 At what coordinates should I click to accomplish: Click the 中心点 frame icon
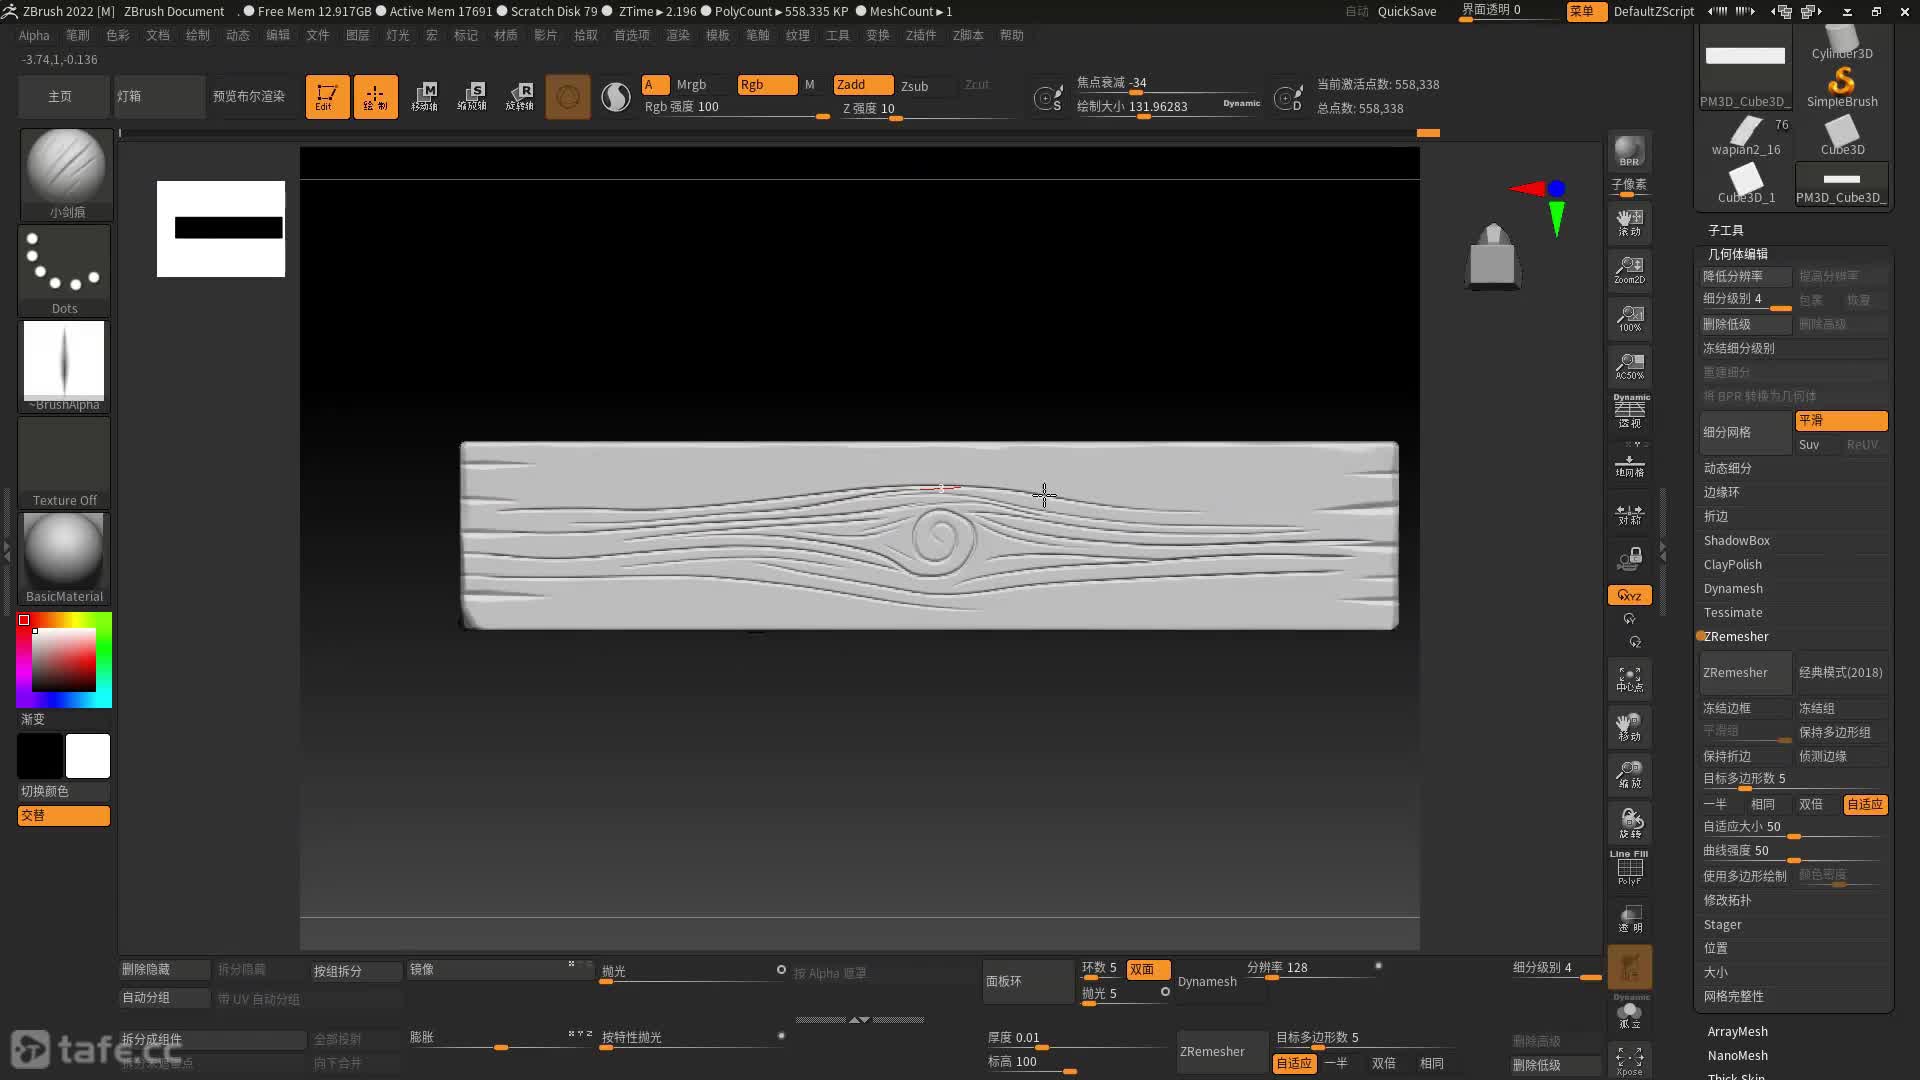[x=1629, y=679]
